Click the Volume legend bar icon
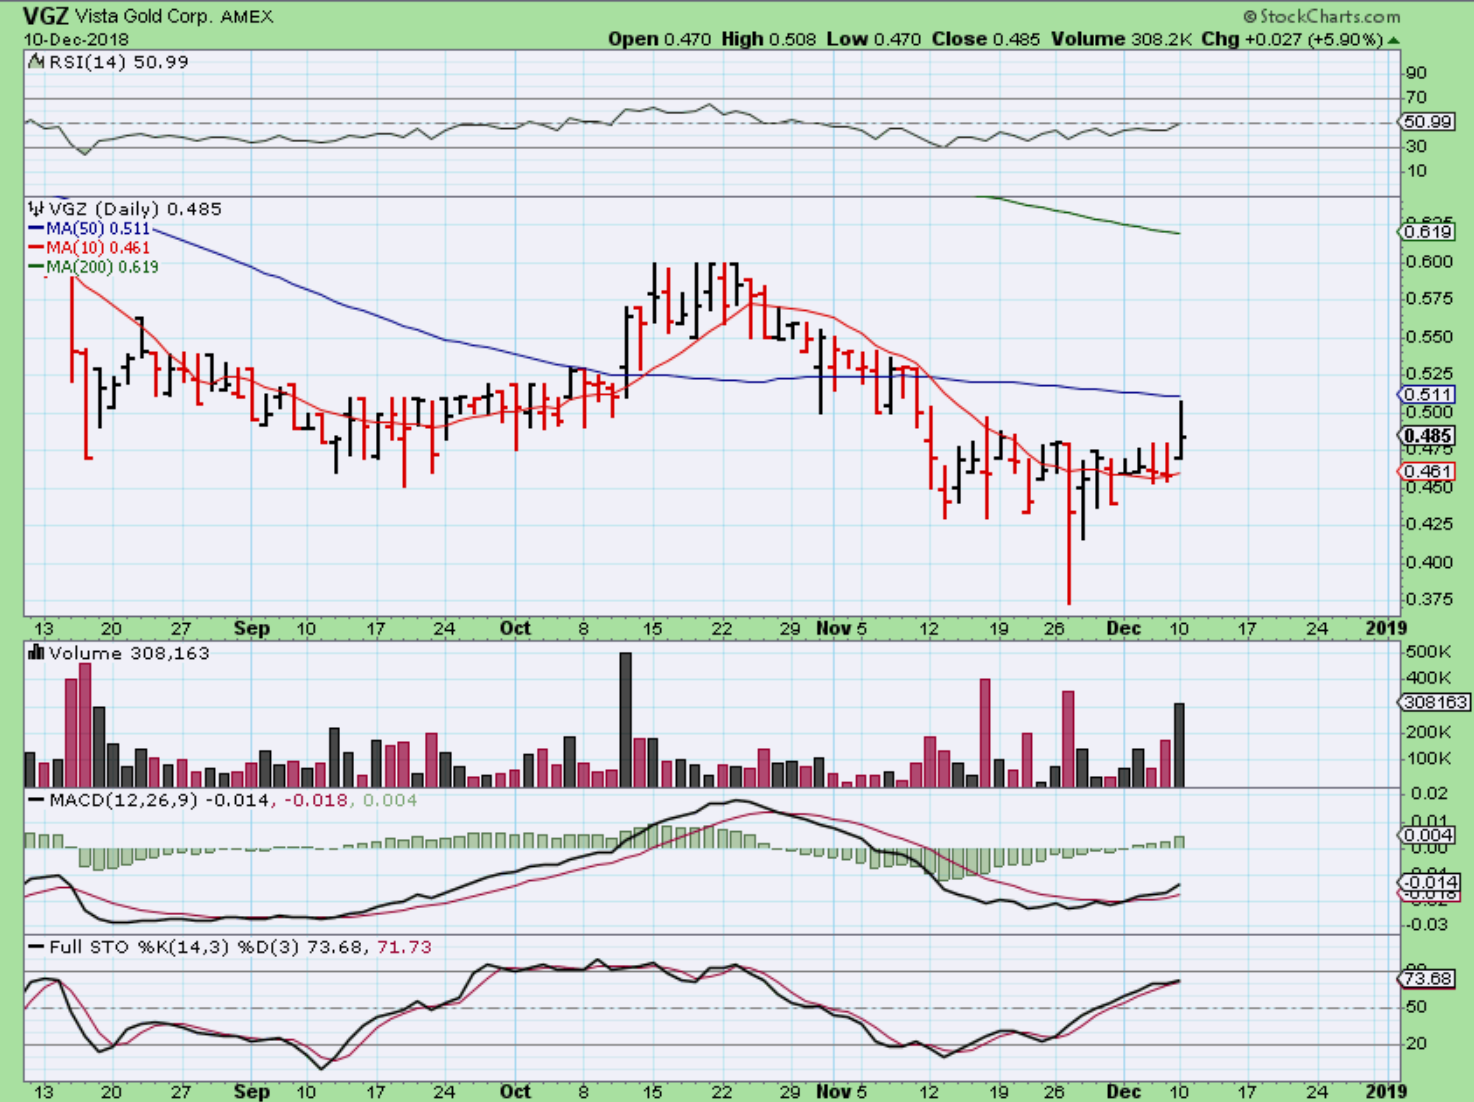This screenshot has height=1102, width=1474. [x=36, y=653]
